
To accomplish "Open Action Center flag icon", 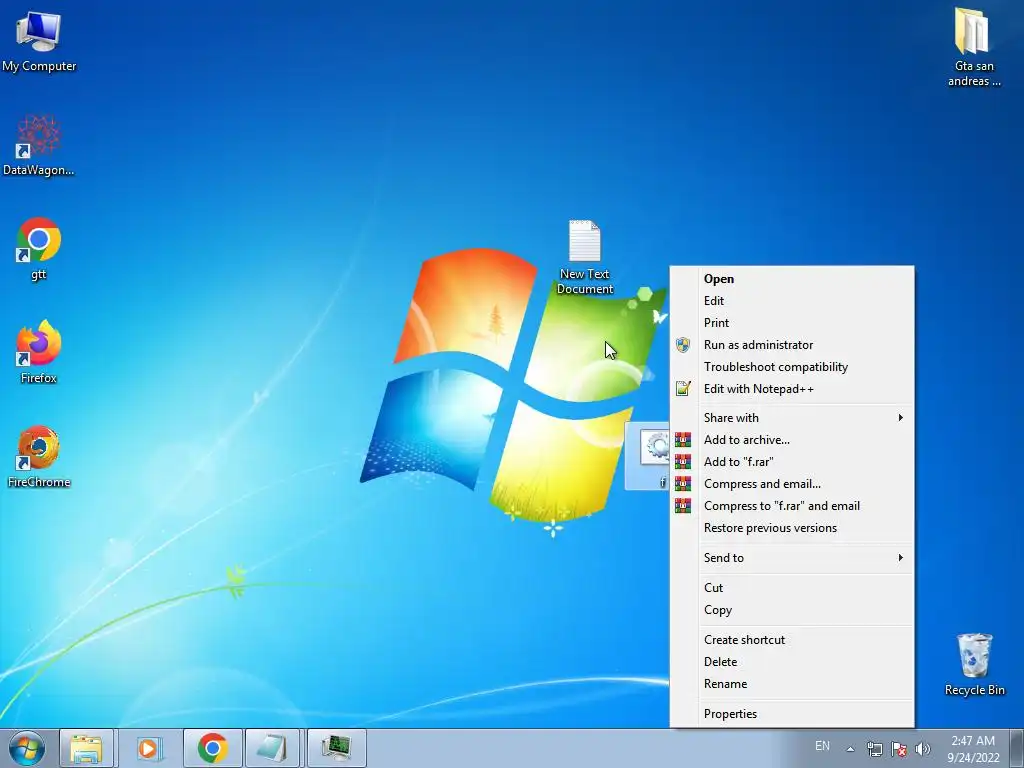I will (x=899, y=749).
